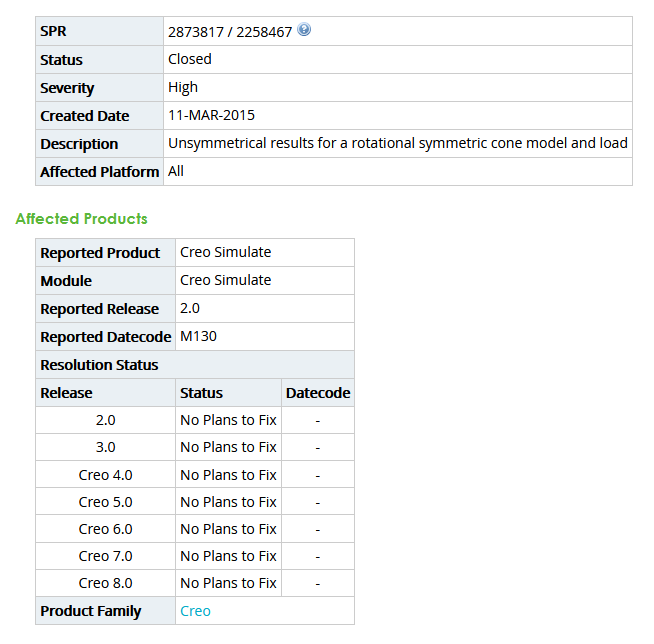Open the Creo product family link
The height and width of the screenshot is (644, 654).
pos(195,610)
